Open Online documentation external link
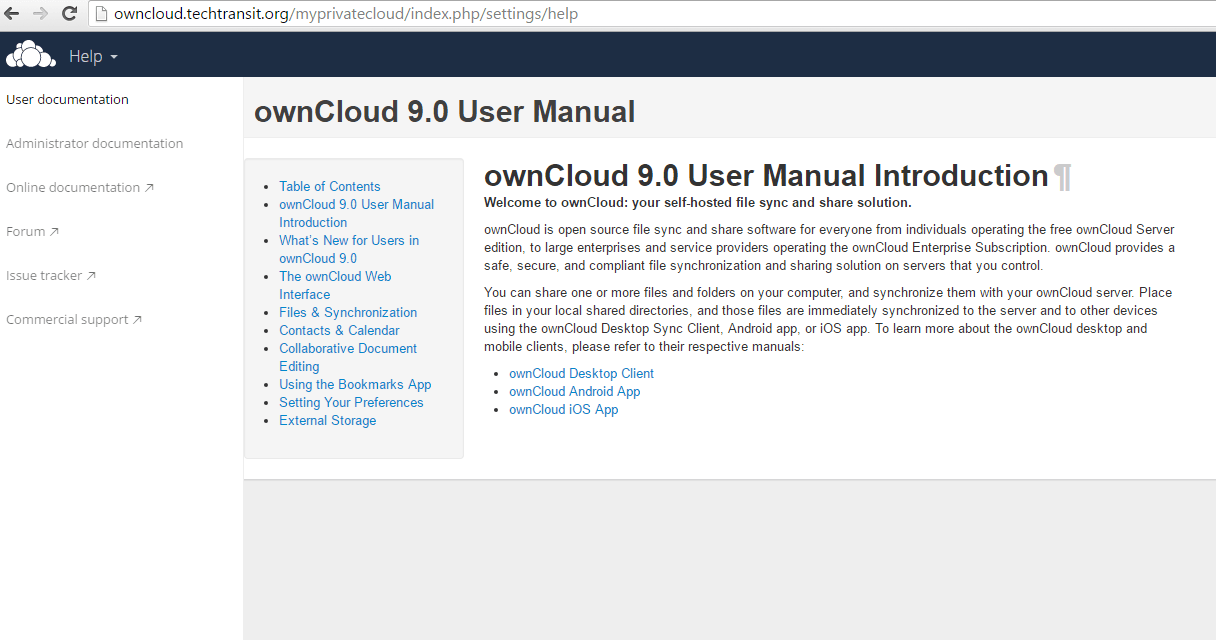The image size is (1216, 640). click(80, 187)
